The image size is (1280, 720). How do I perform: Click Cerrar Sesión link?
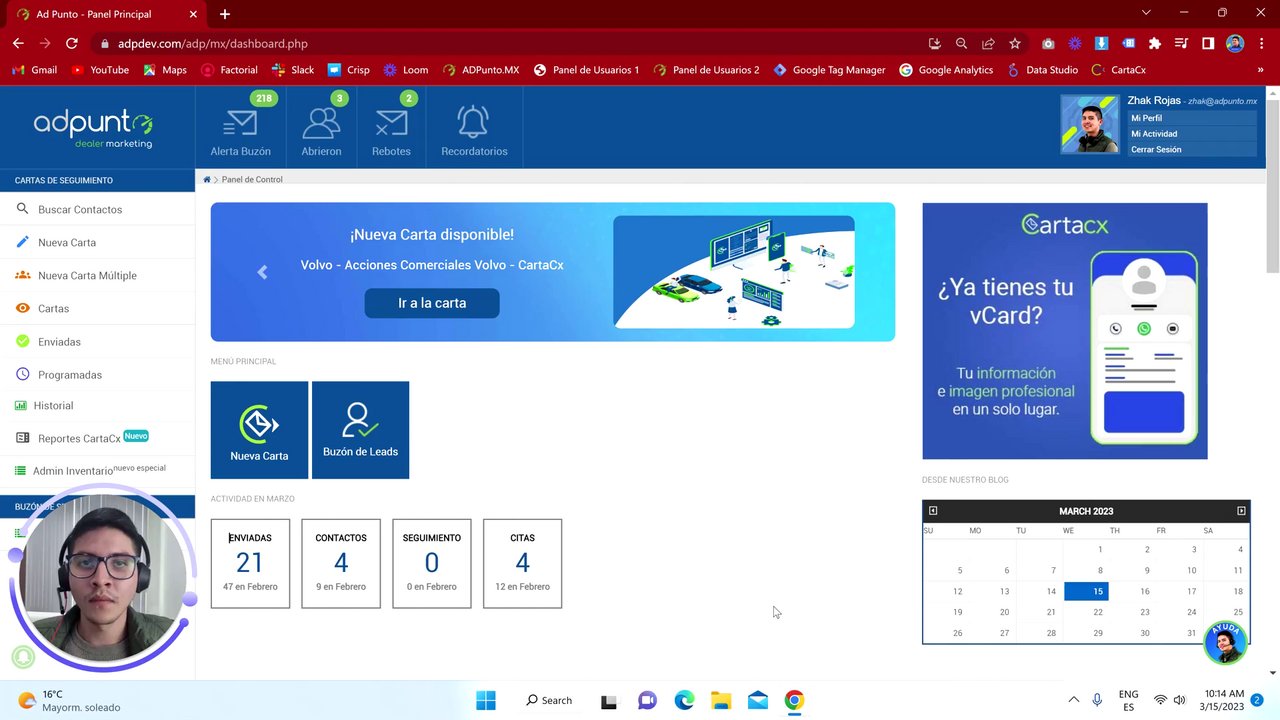tap(1156, 149)
